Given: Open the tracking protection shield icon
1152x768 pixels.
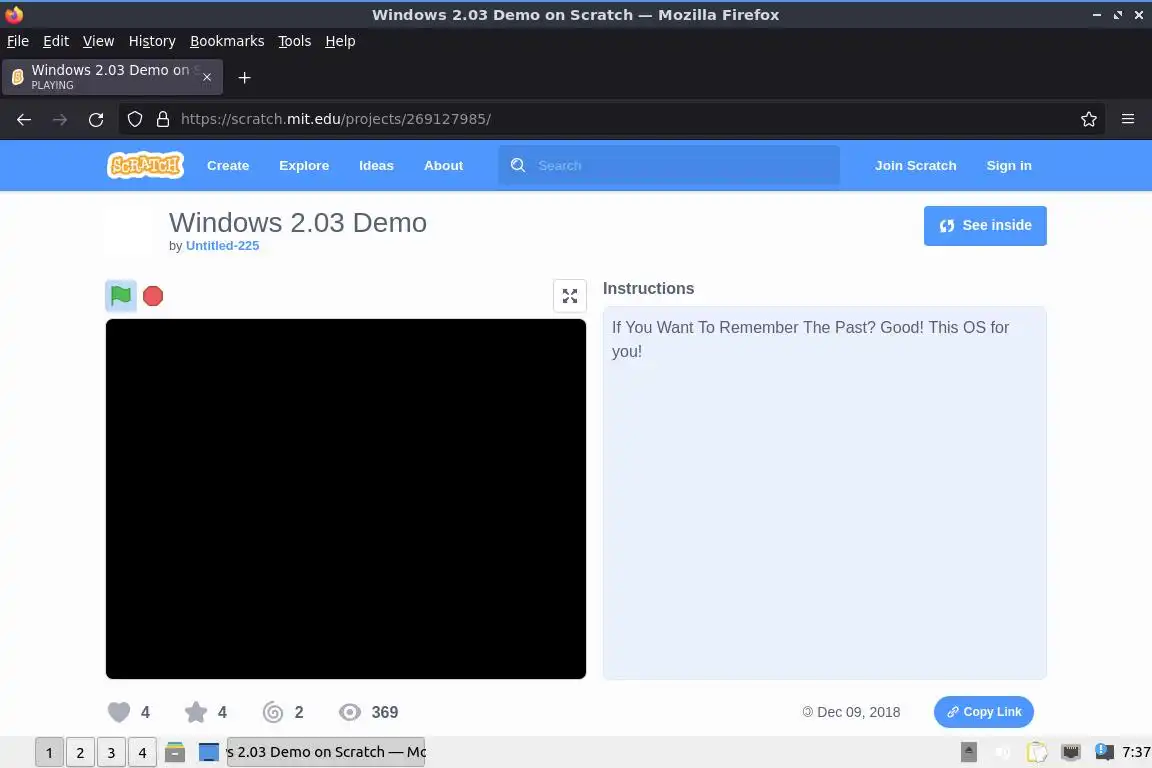Looking at the screenshot, I should pyautogui.click(x=134, y=119).
